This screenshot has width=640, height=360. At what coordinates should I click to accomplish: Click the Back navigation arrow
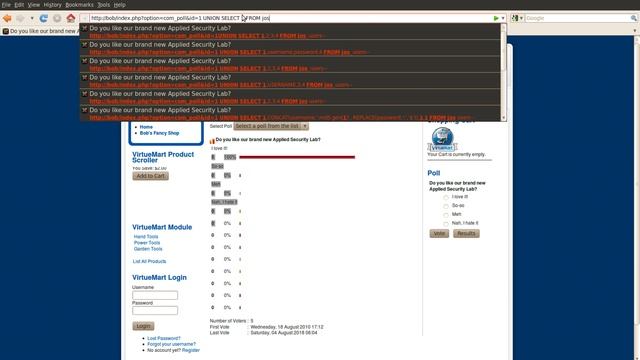tap(7, 18)
